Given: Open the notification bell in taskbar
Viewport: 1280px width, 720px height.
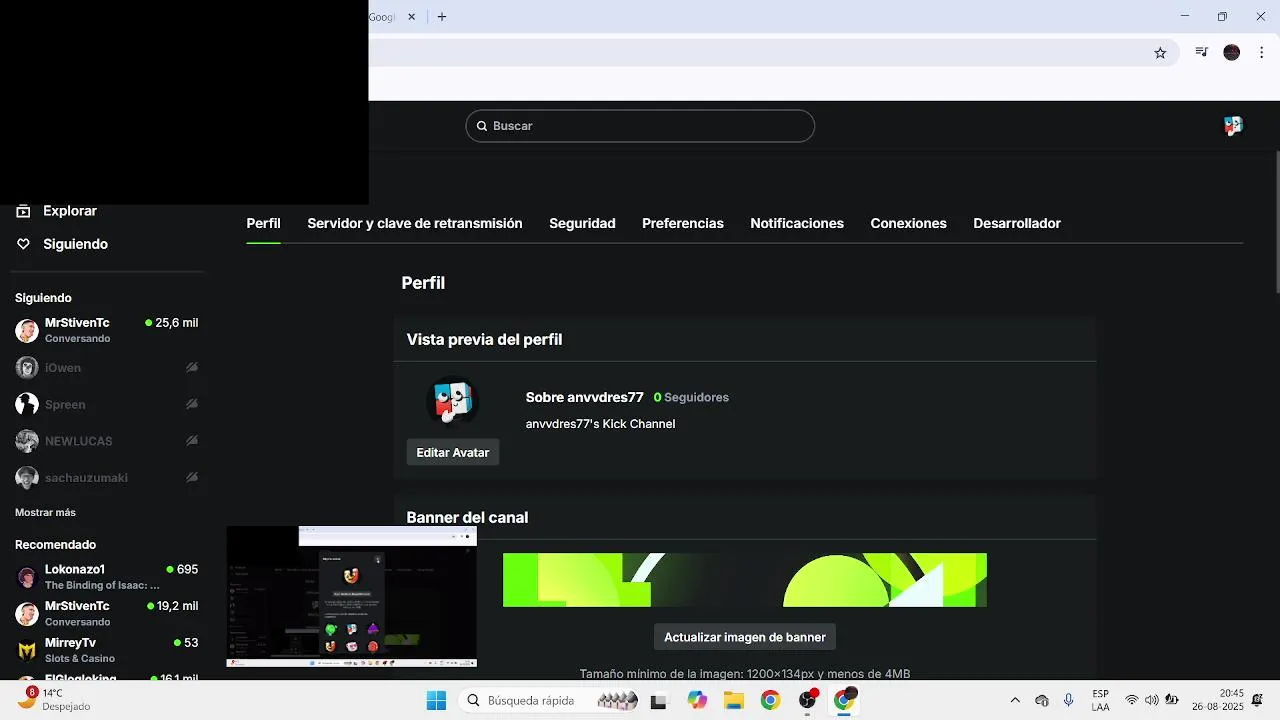Looking at the screenshot, I should point(1257,700).
